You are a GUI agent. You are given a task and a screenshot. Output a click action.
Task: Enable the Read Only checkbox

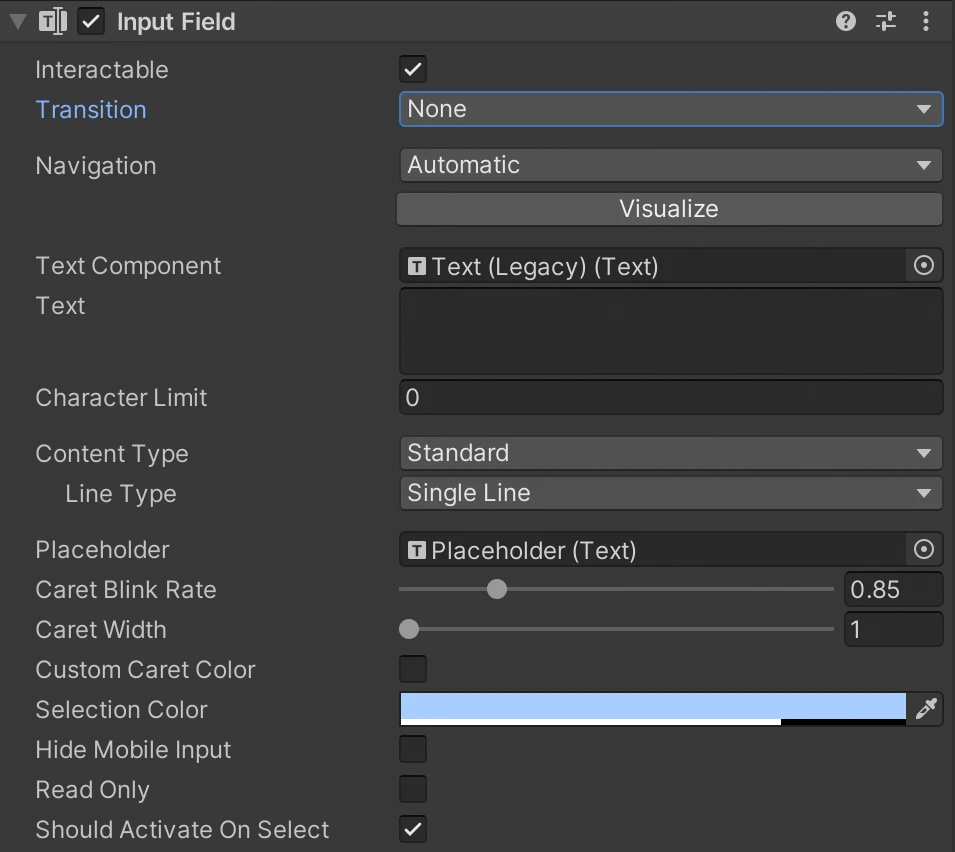(x=412, y=789)
